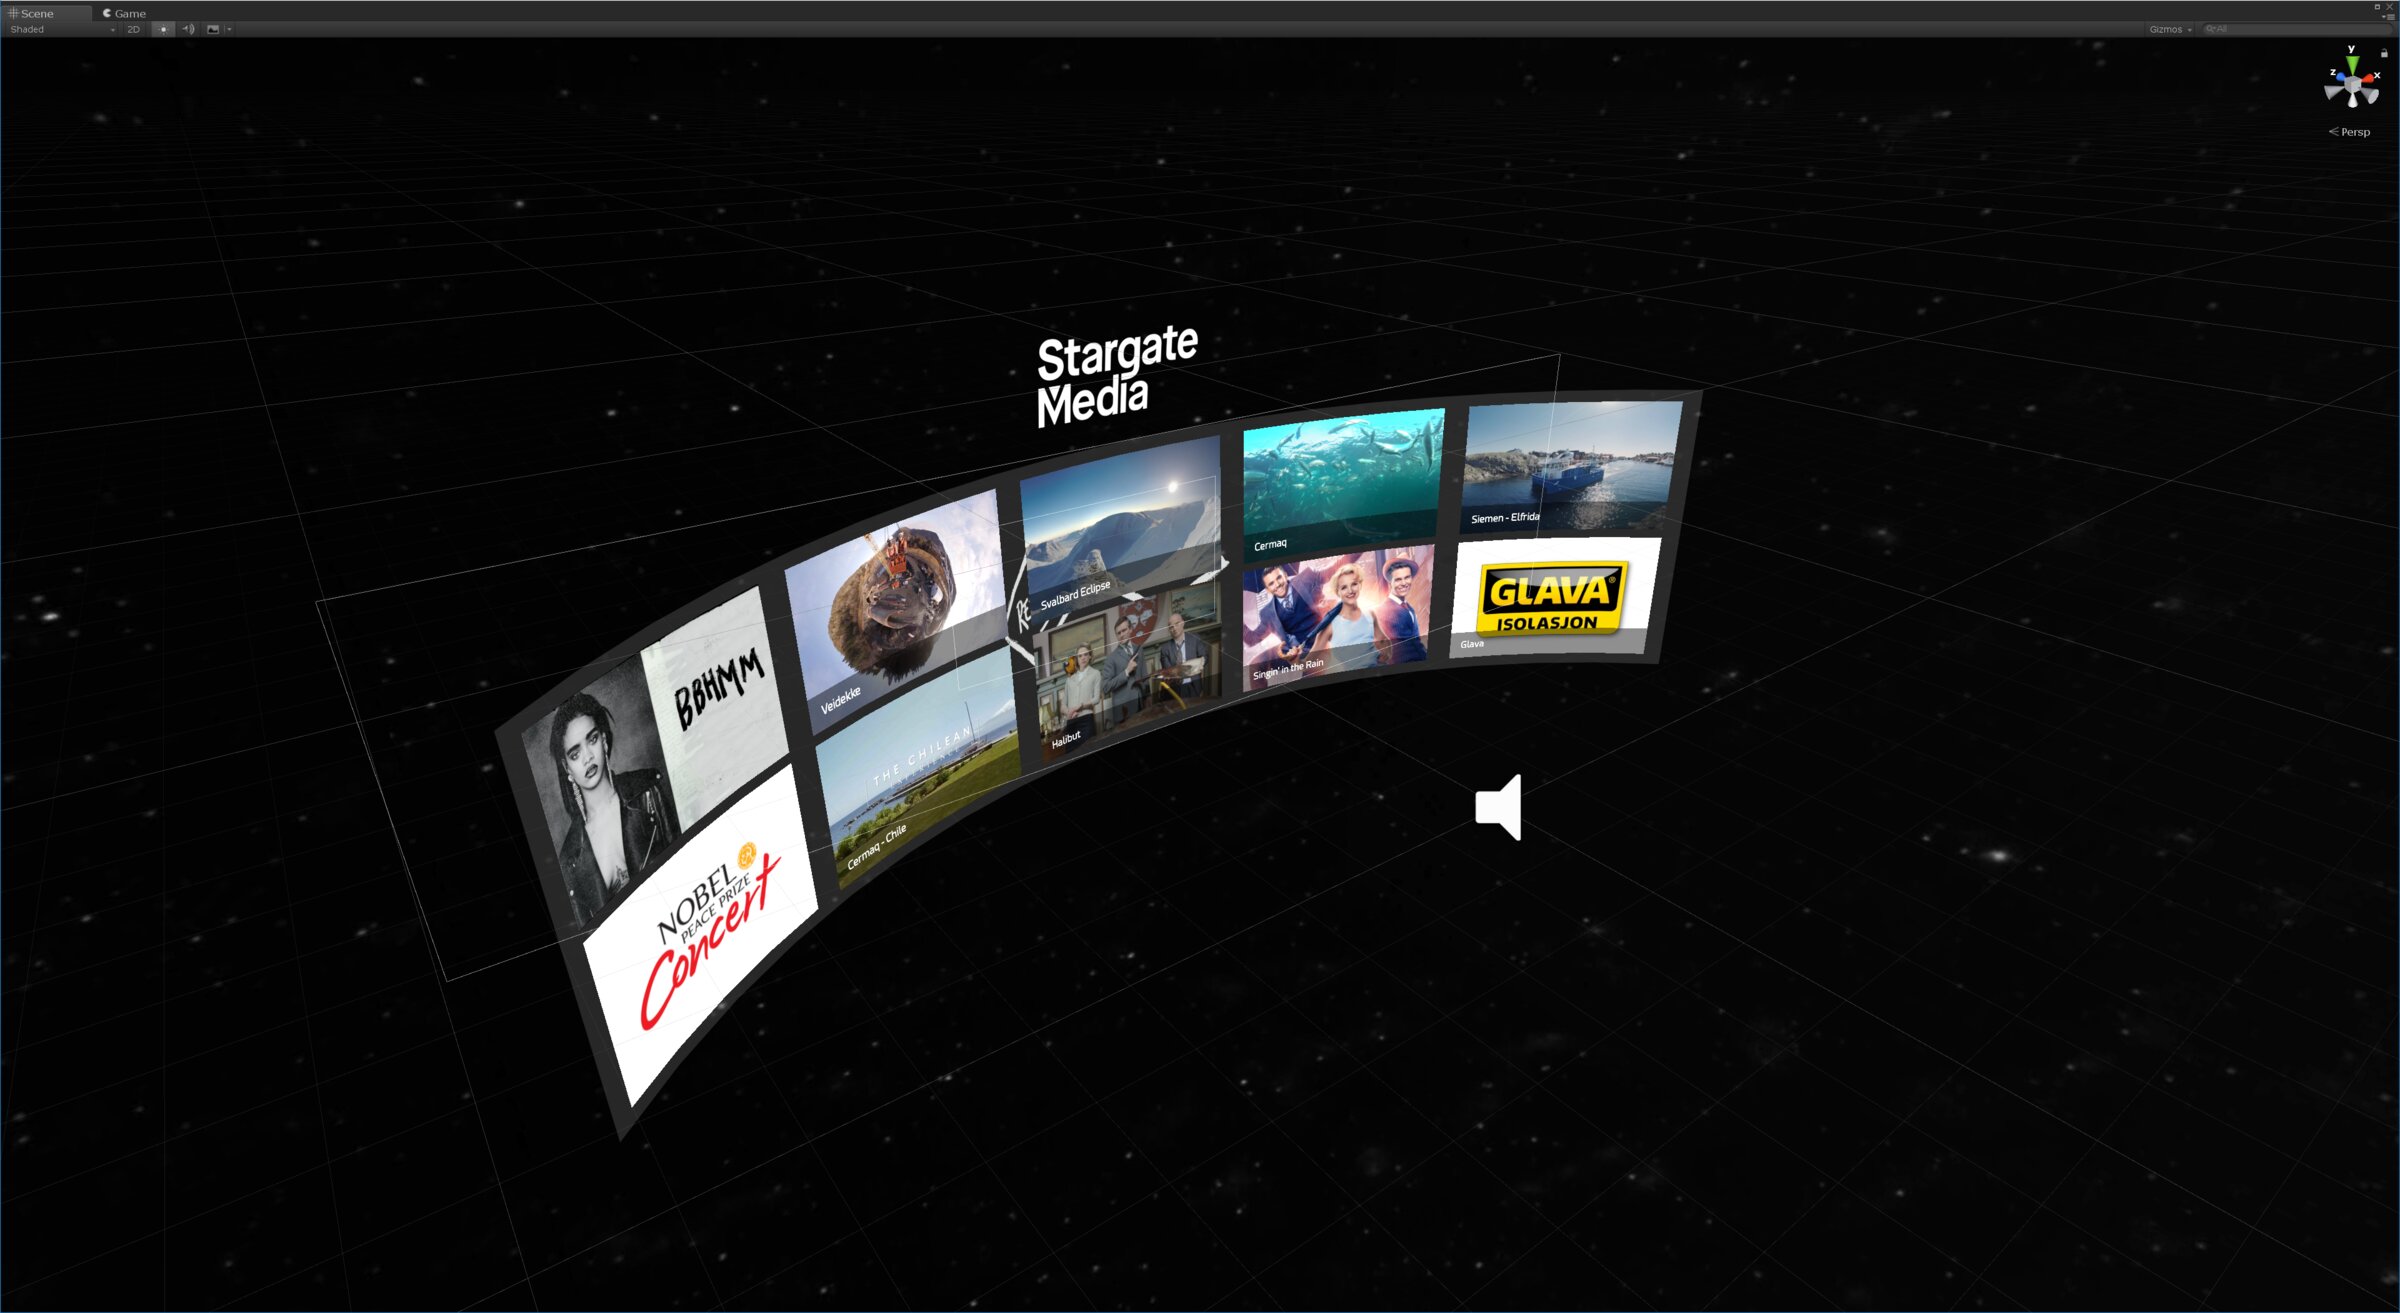Select the Siemen - Elfrida thumbnail

(1571, 466)
